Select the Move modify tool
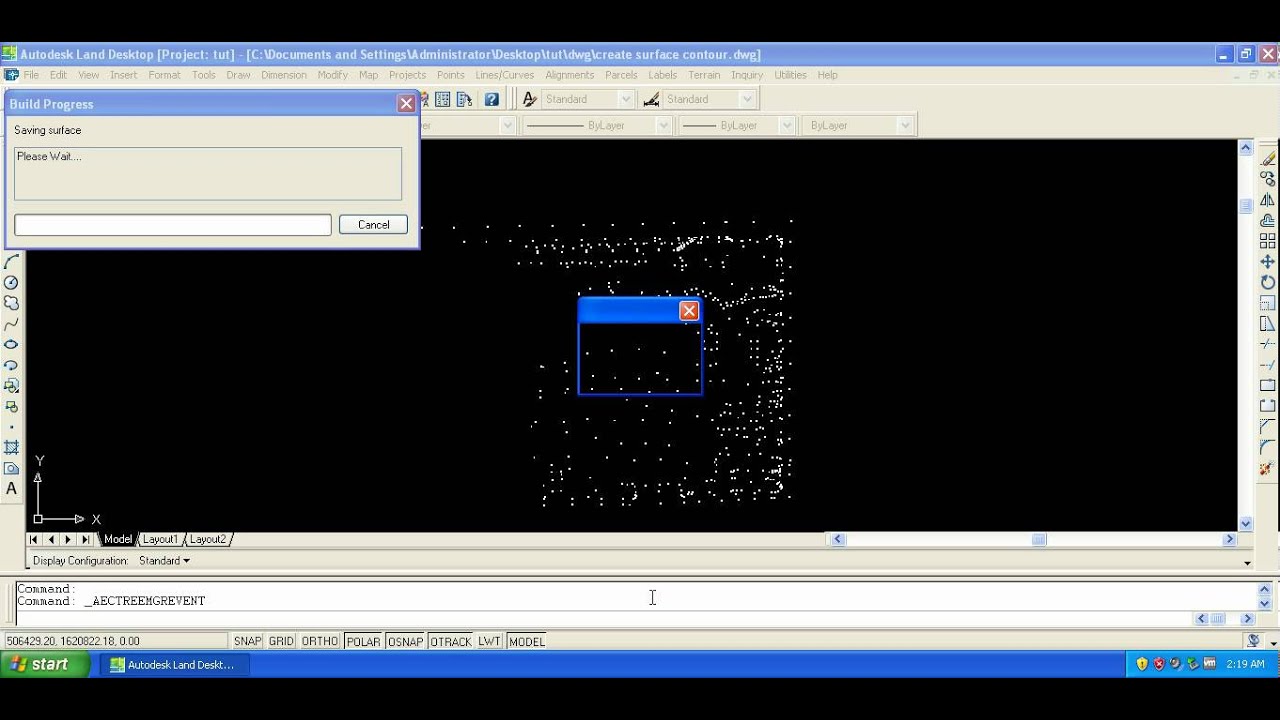This screenshot has height=720, width=1280. pos(1267,262)
